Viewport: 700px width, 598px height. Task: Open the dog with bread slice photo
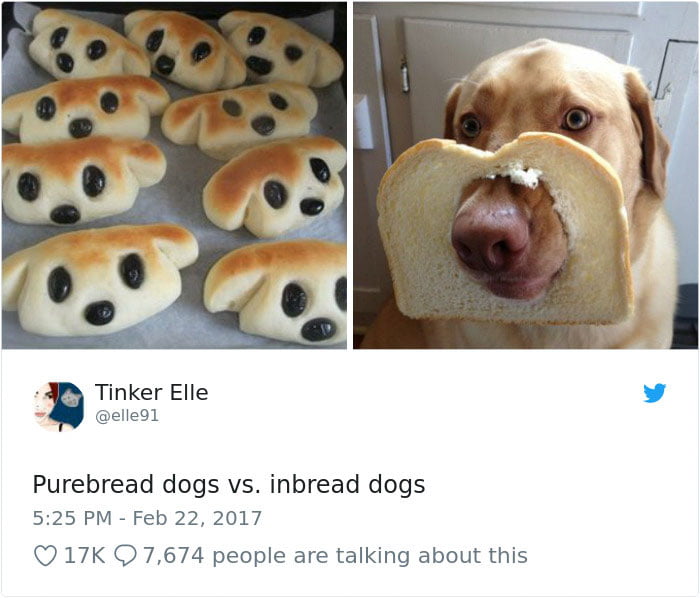(525, 175)
